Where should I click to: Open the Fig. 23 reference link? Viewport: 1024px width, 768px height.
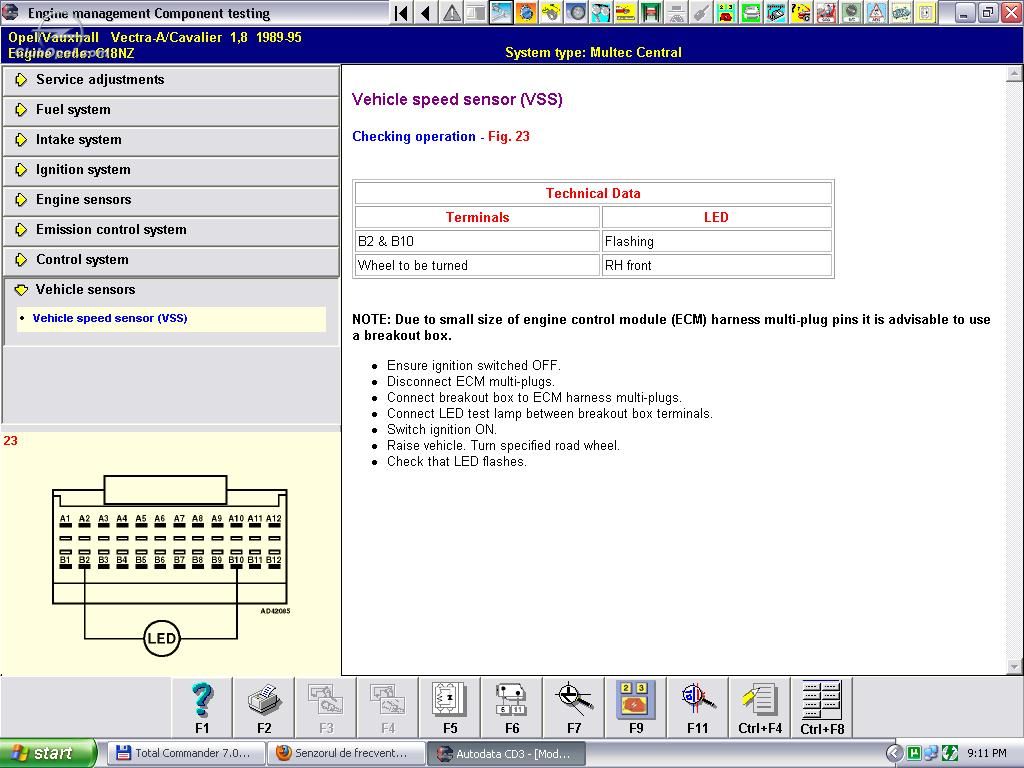(509, 136)
